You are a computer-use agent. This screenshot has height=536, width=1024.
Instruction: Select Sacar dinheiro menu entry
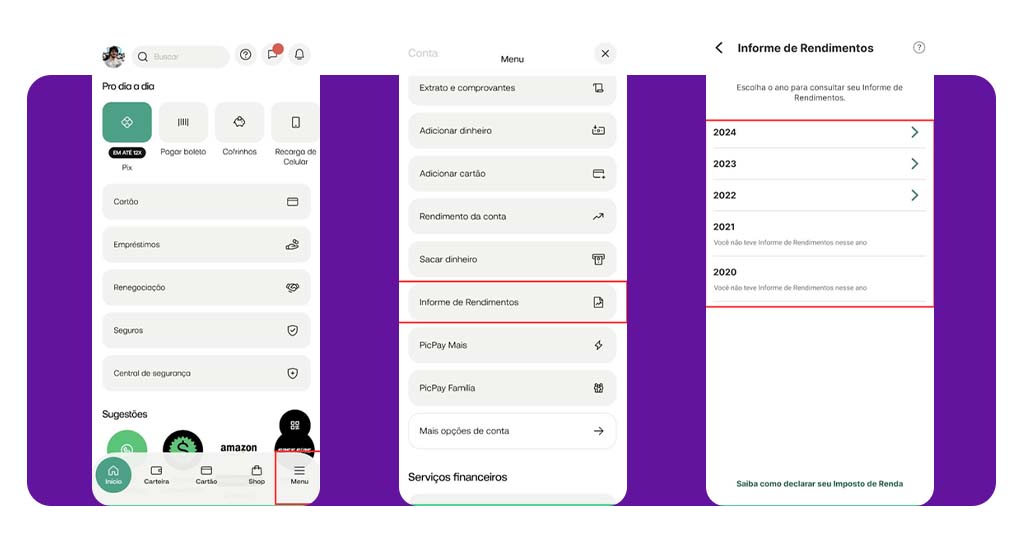click(512, 259)
